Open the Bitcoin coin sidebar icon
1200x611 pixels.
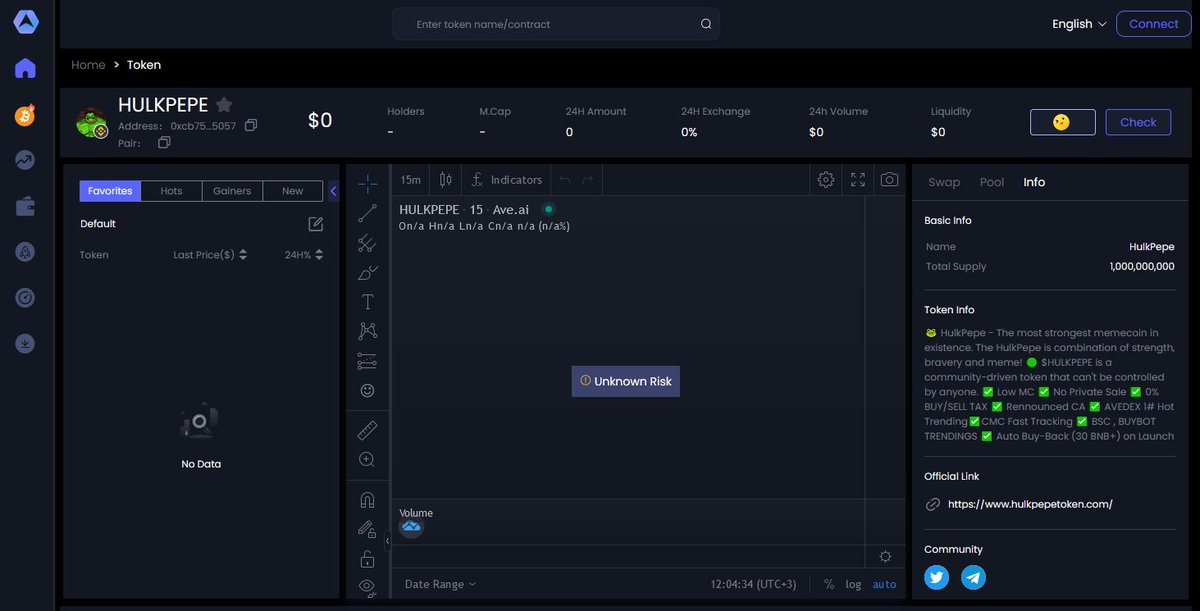(x=25, y=115)
